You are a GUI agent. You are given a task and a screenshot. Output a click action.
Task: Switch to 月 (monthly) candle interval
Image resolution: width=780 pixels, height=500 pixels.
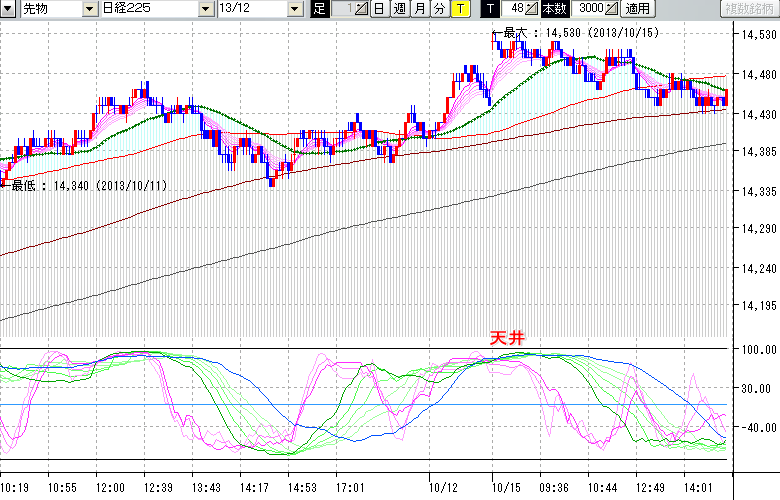[419, 9]
